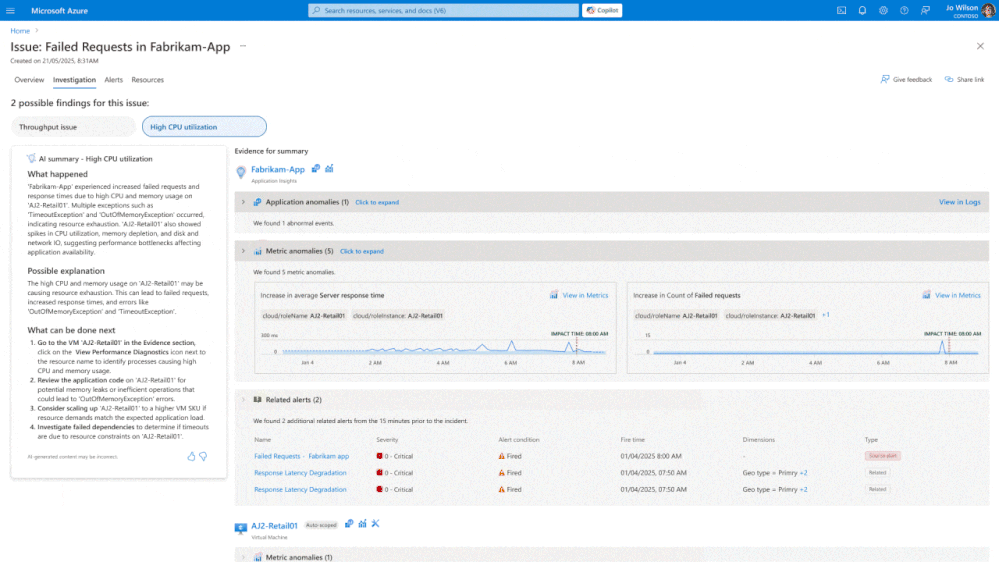The image size is (999, 562).
Task: Select the Throughput issue finding
Action: [x=73, y=127]
